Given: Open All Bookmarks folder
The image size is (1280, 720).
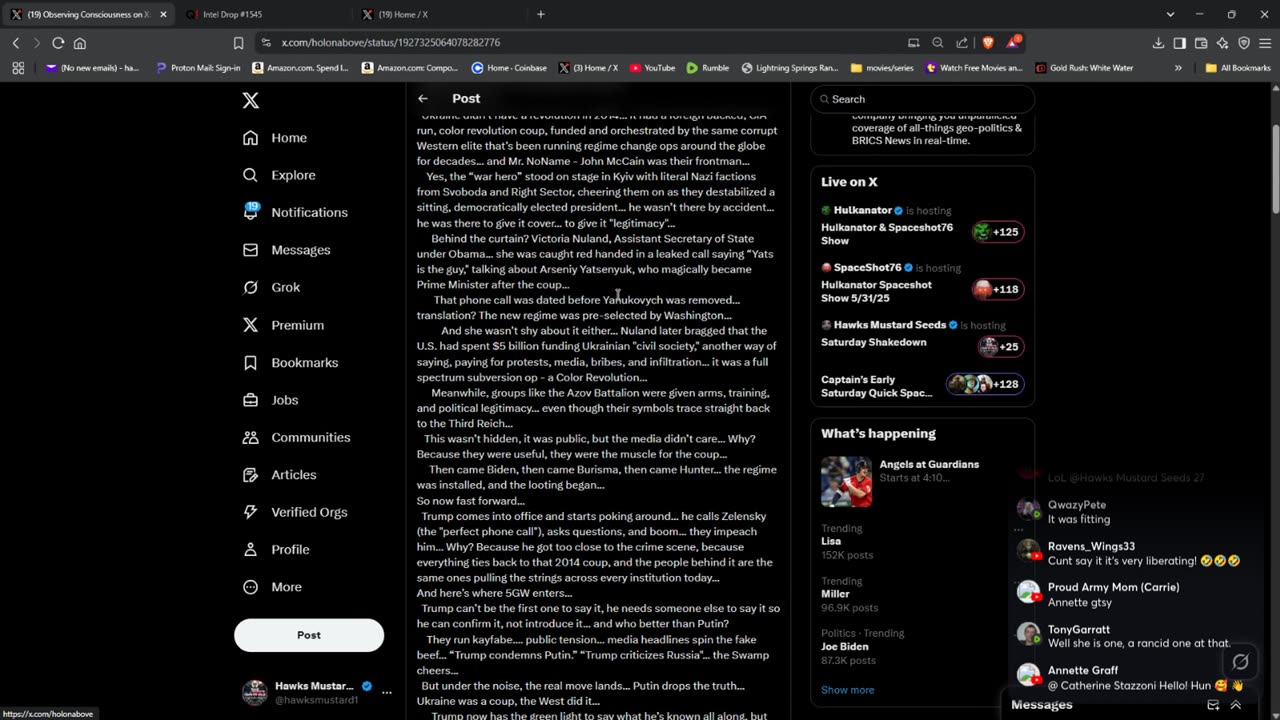Looking at the screenshot, I should (1238, 68).
